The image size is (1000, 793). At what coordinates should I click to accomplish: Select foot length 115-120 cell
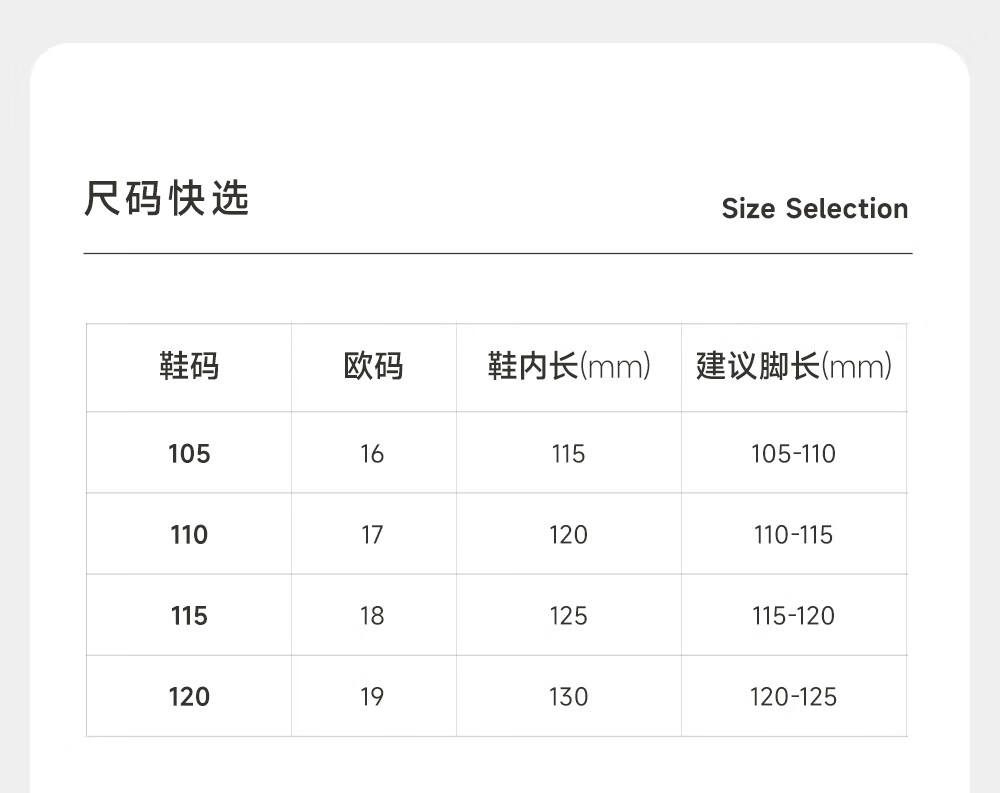[x=793, y=616]
